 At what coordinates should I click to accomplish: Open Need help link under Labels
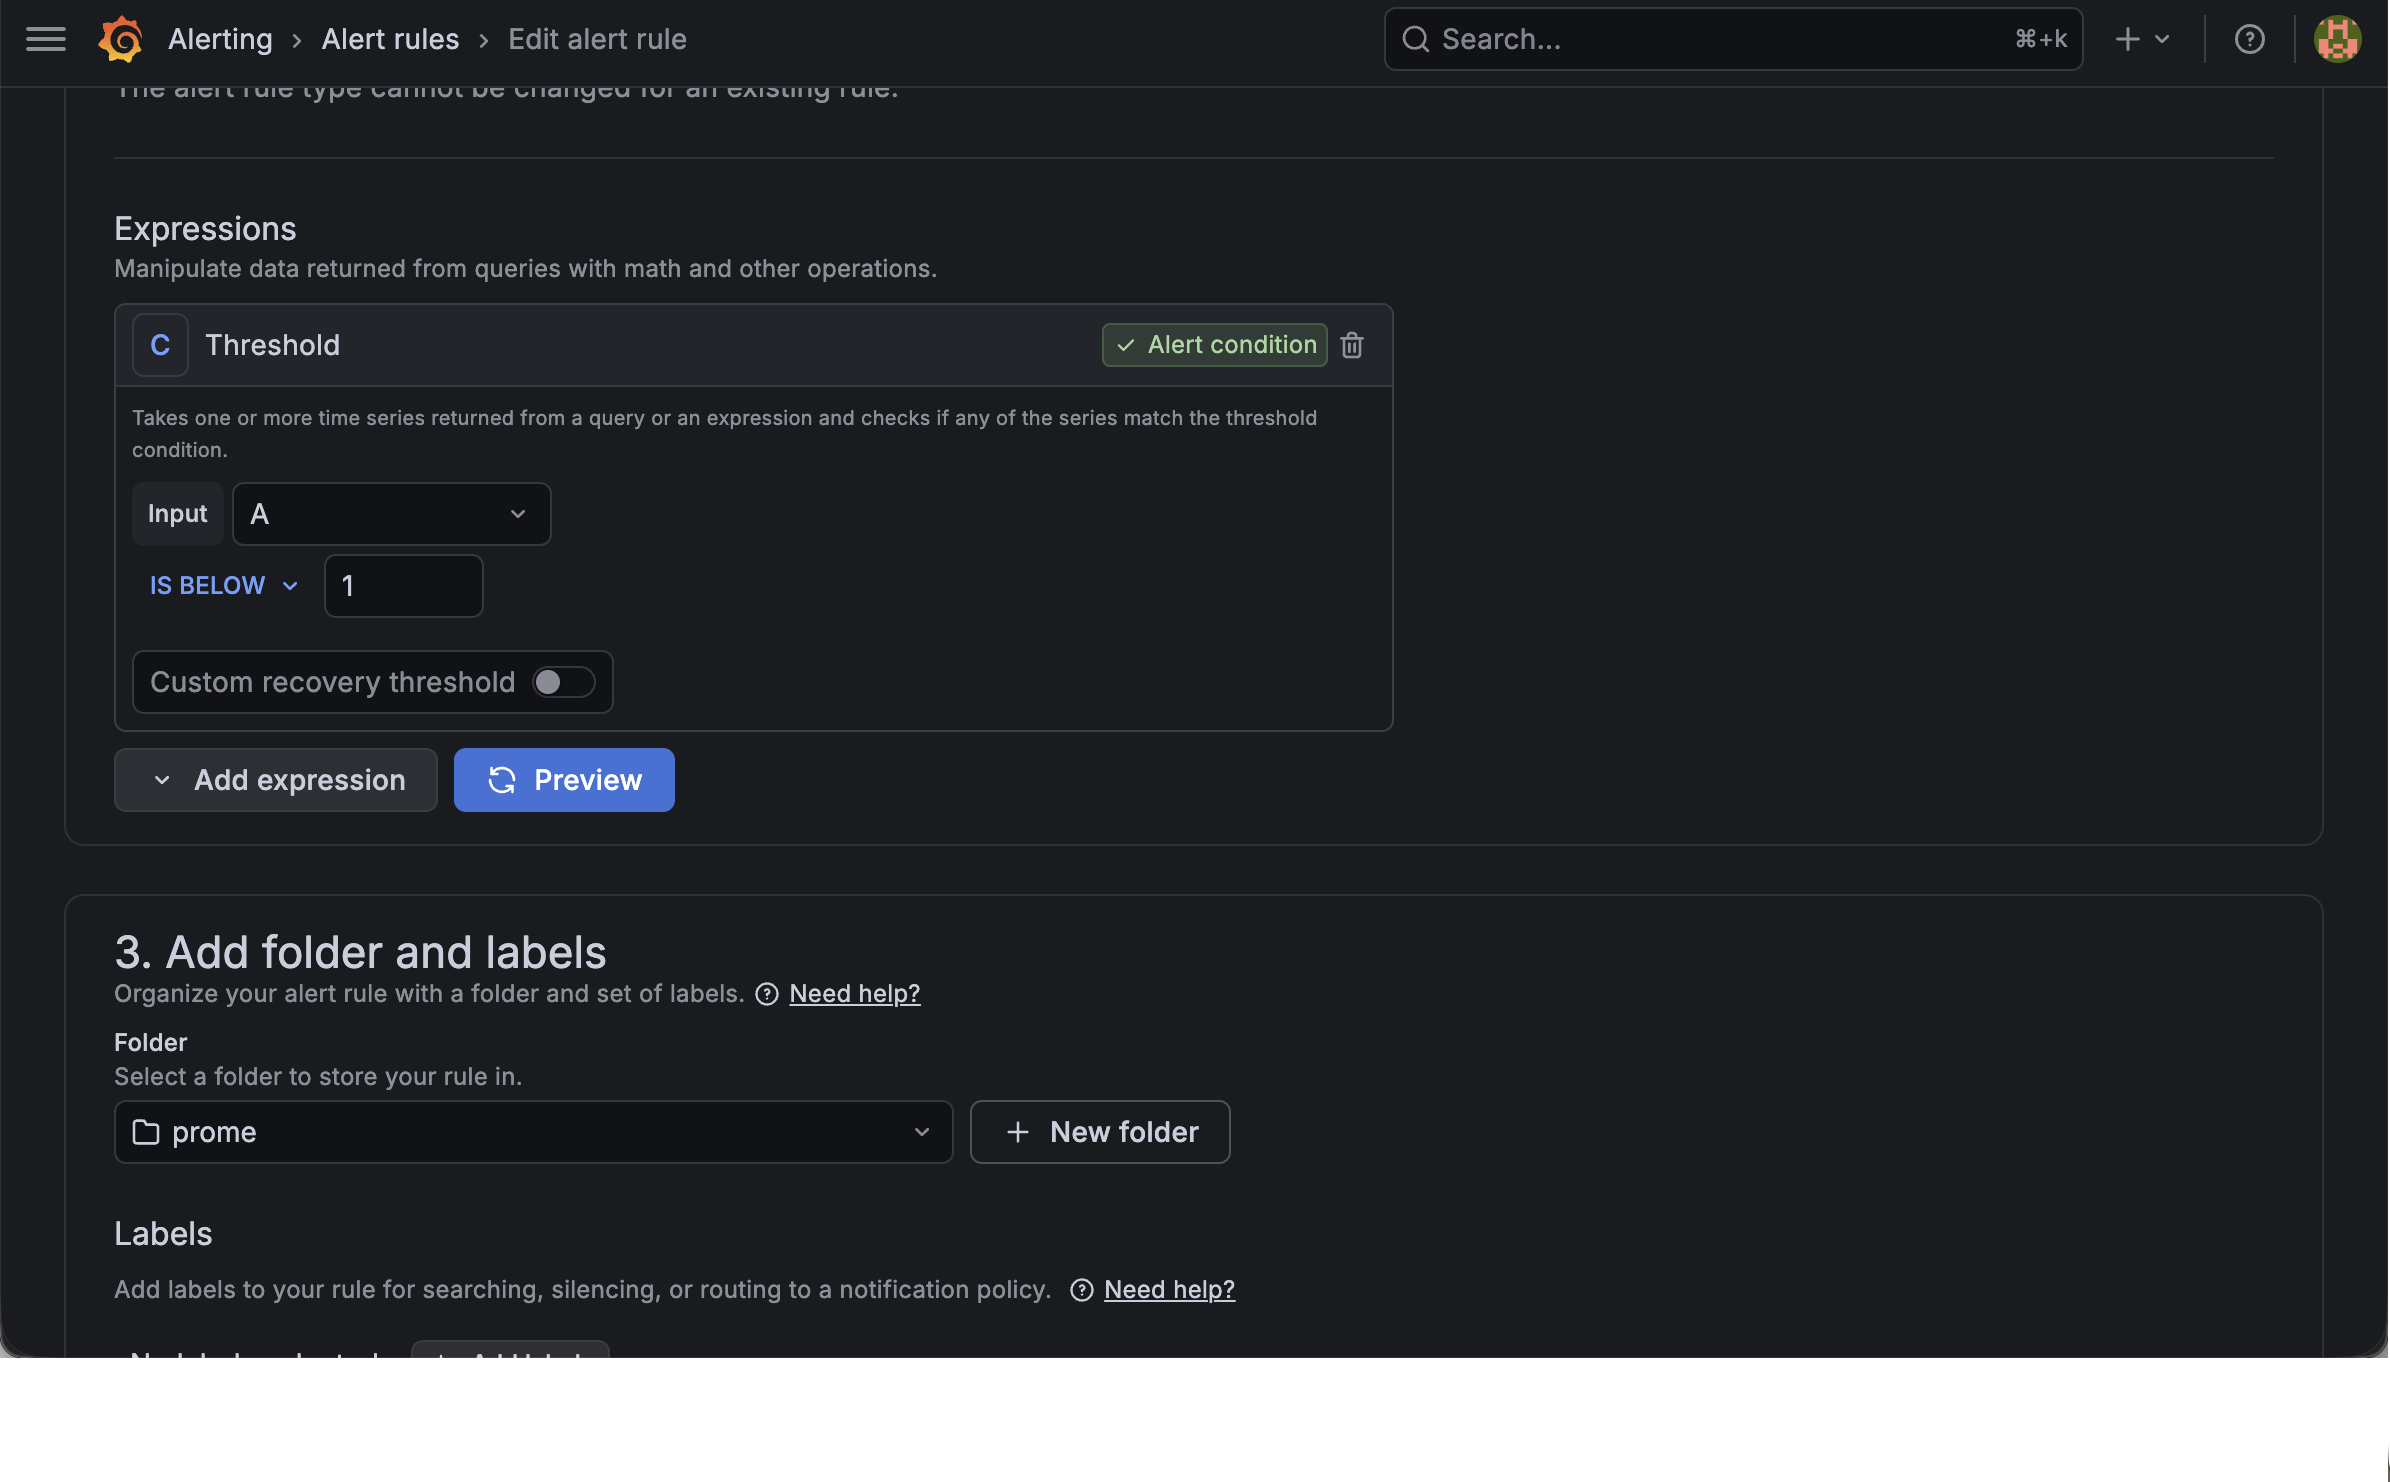tap(1170, 1290)
